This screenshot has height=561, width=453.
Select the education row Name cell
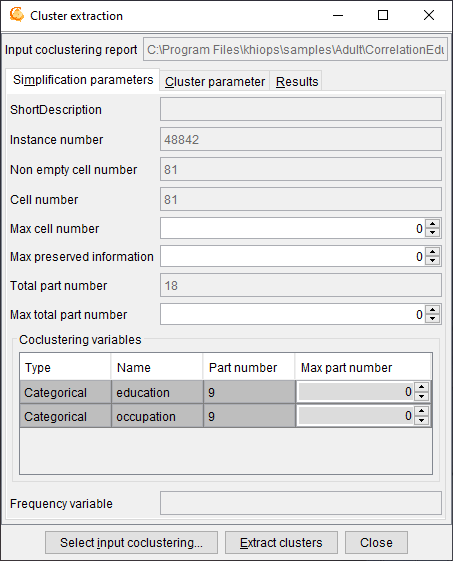[157, 392]
